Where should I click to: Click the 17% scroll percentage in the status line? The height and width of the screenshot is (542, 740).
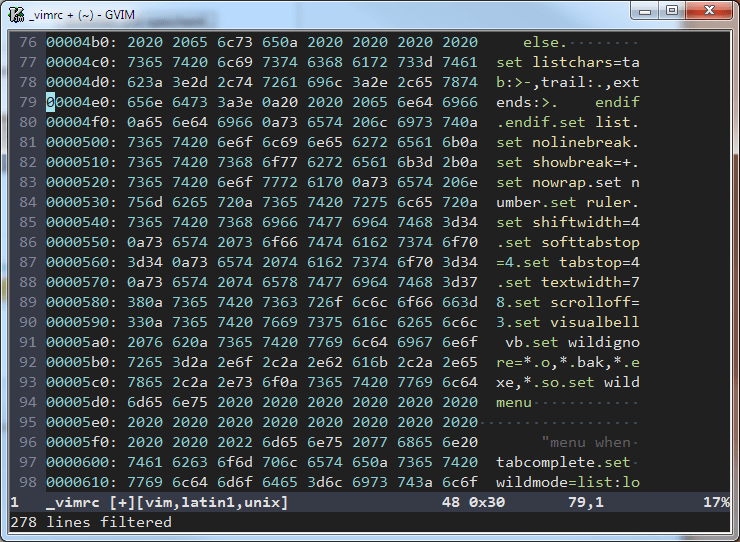tap(716, 502)
